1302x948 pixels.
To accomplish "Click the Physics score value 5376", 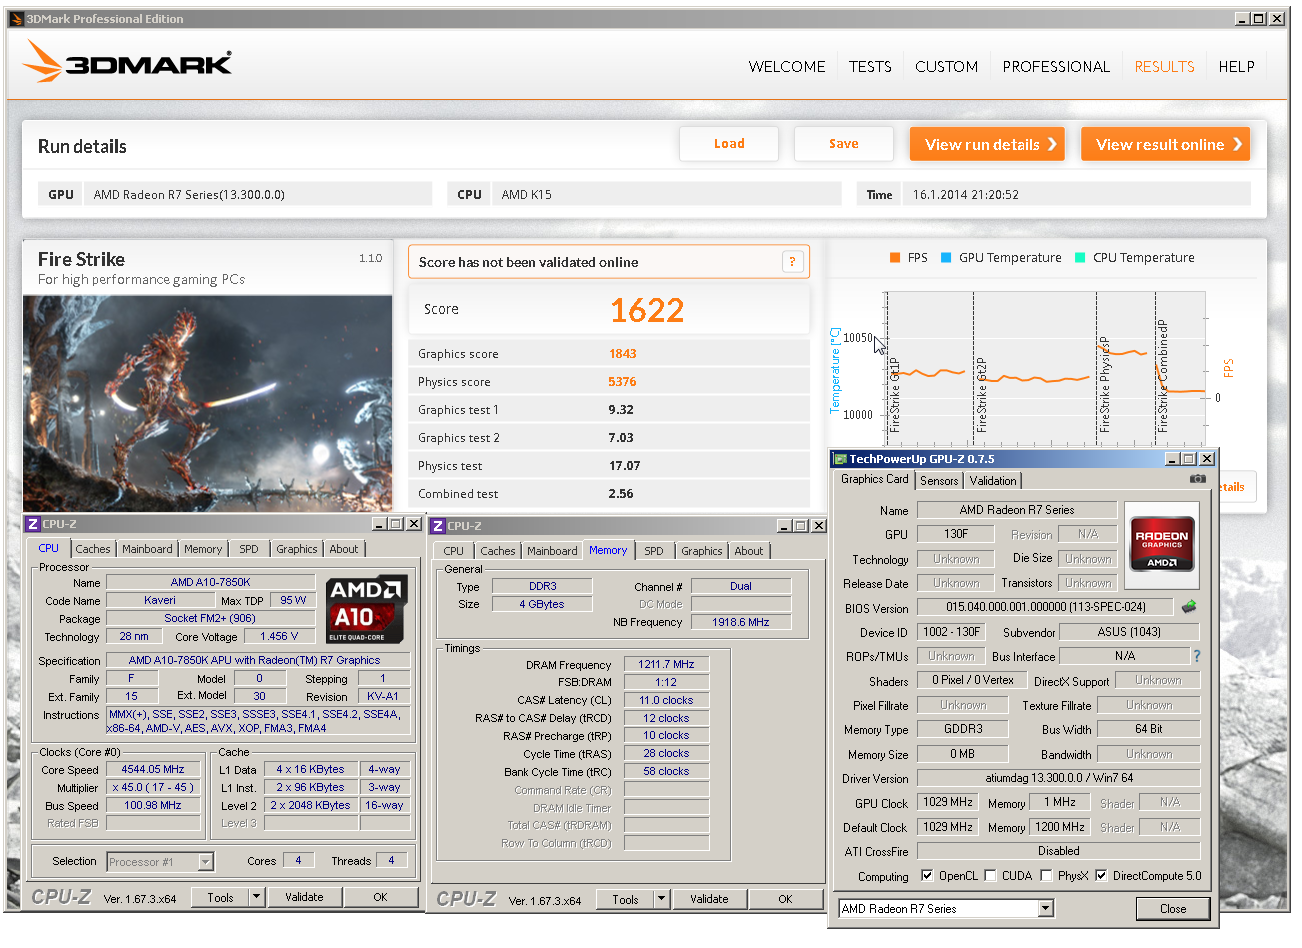I will click(x=622, y=382).
